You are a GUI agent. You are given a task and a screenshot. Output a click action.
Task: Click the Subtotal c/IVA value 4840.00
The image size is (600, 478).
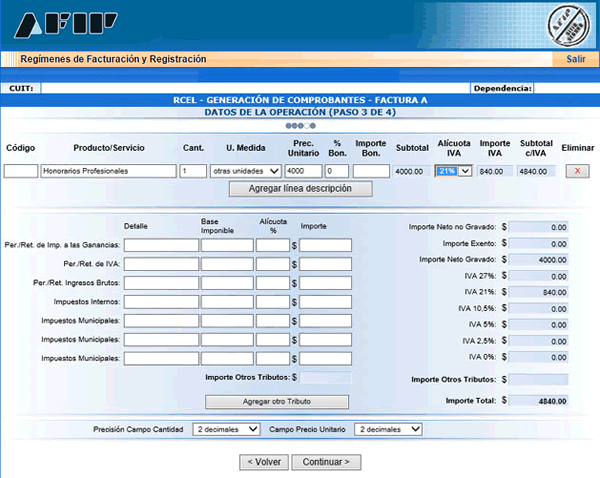pos(536,171)
